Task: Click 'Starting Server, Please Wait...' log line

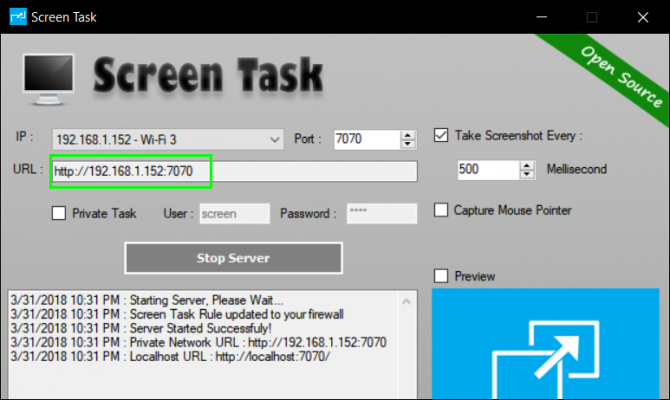Action: coord(147,300)
